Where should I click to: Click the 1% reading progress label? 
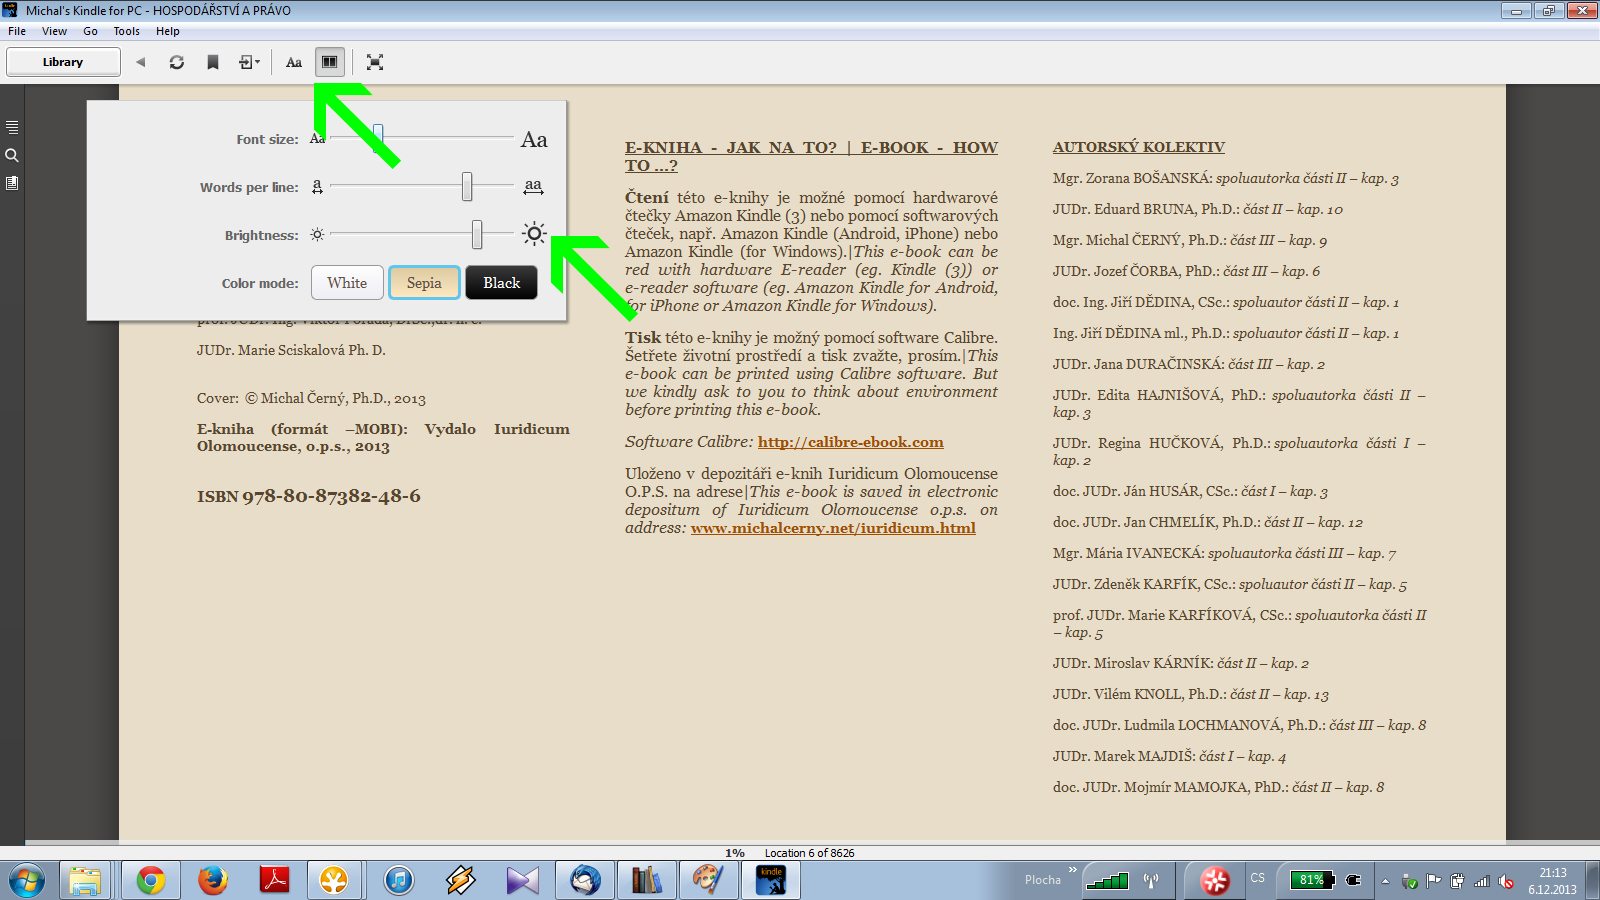click(735, 853)
